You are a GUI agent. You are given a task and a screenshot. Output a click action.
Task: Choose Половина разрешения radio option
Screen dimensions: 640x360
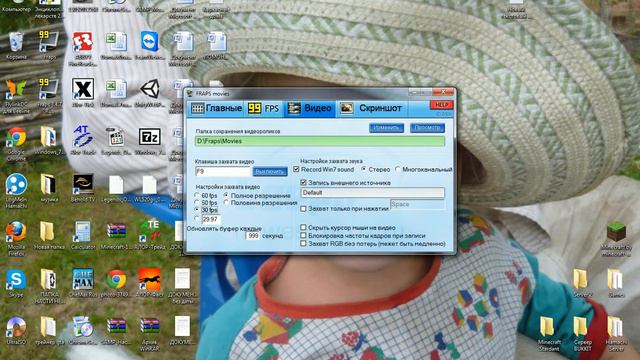click(x=226, y=203)
